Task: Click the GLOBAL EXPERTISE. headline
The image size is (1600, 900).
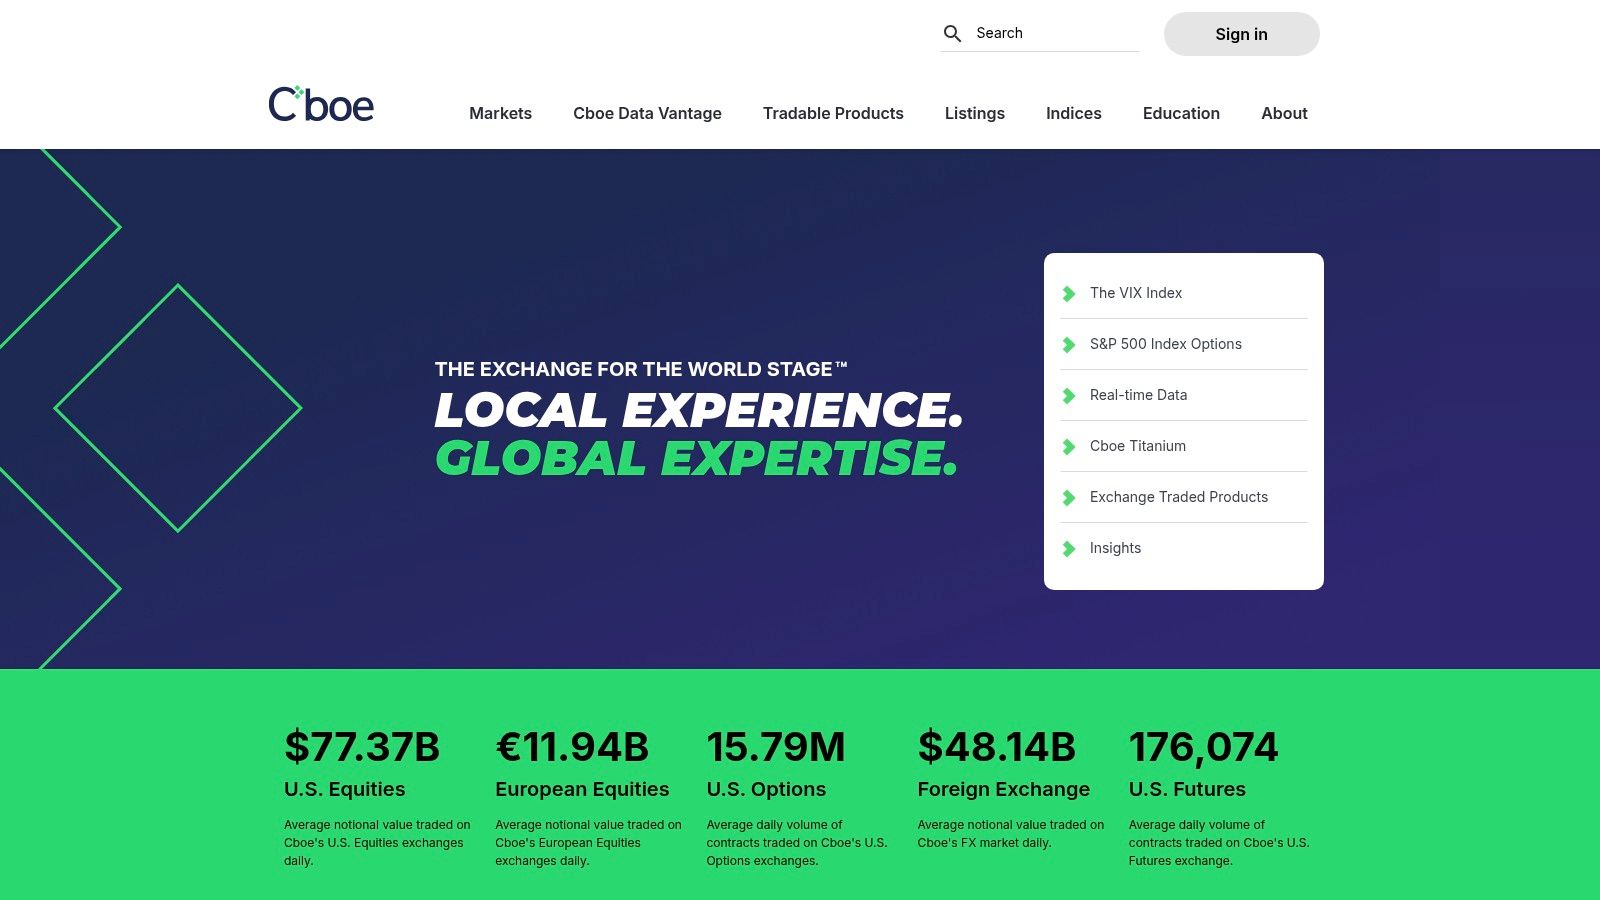Action: 697,459
